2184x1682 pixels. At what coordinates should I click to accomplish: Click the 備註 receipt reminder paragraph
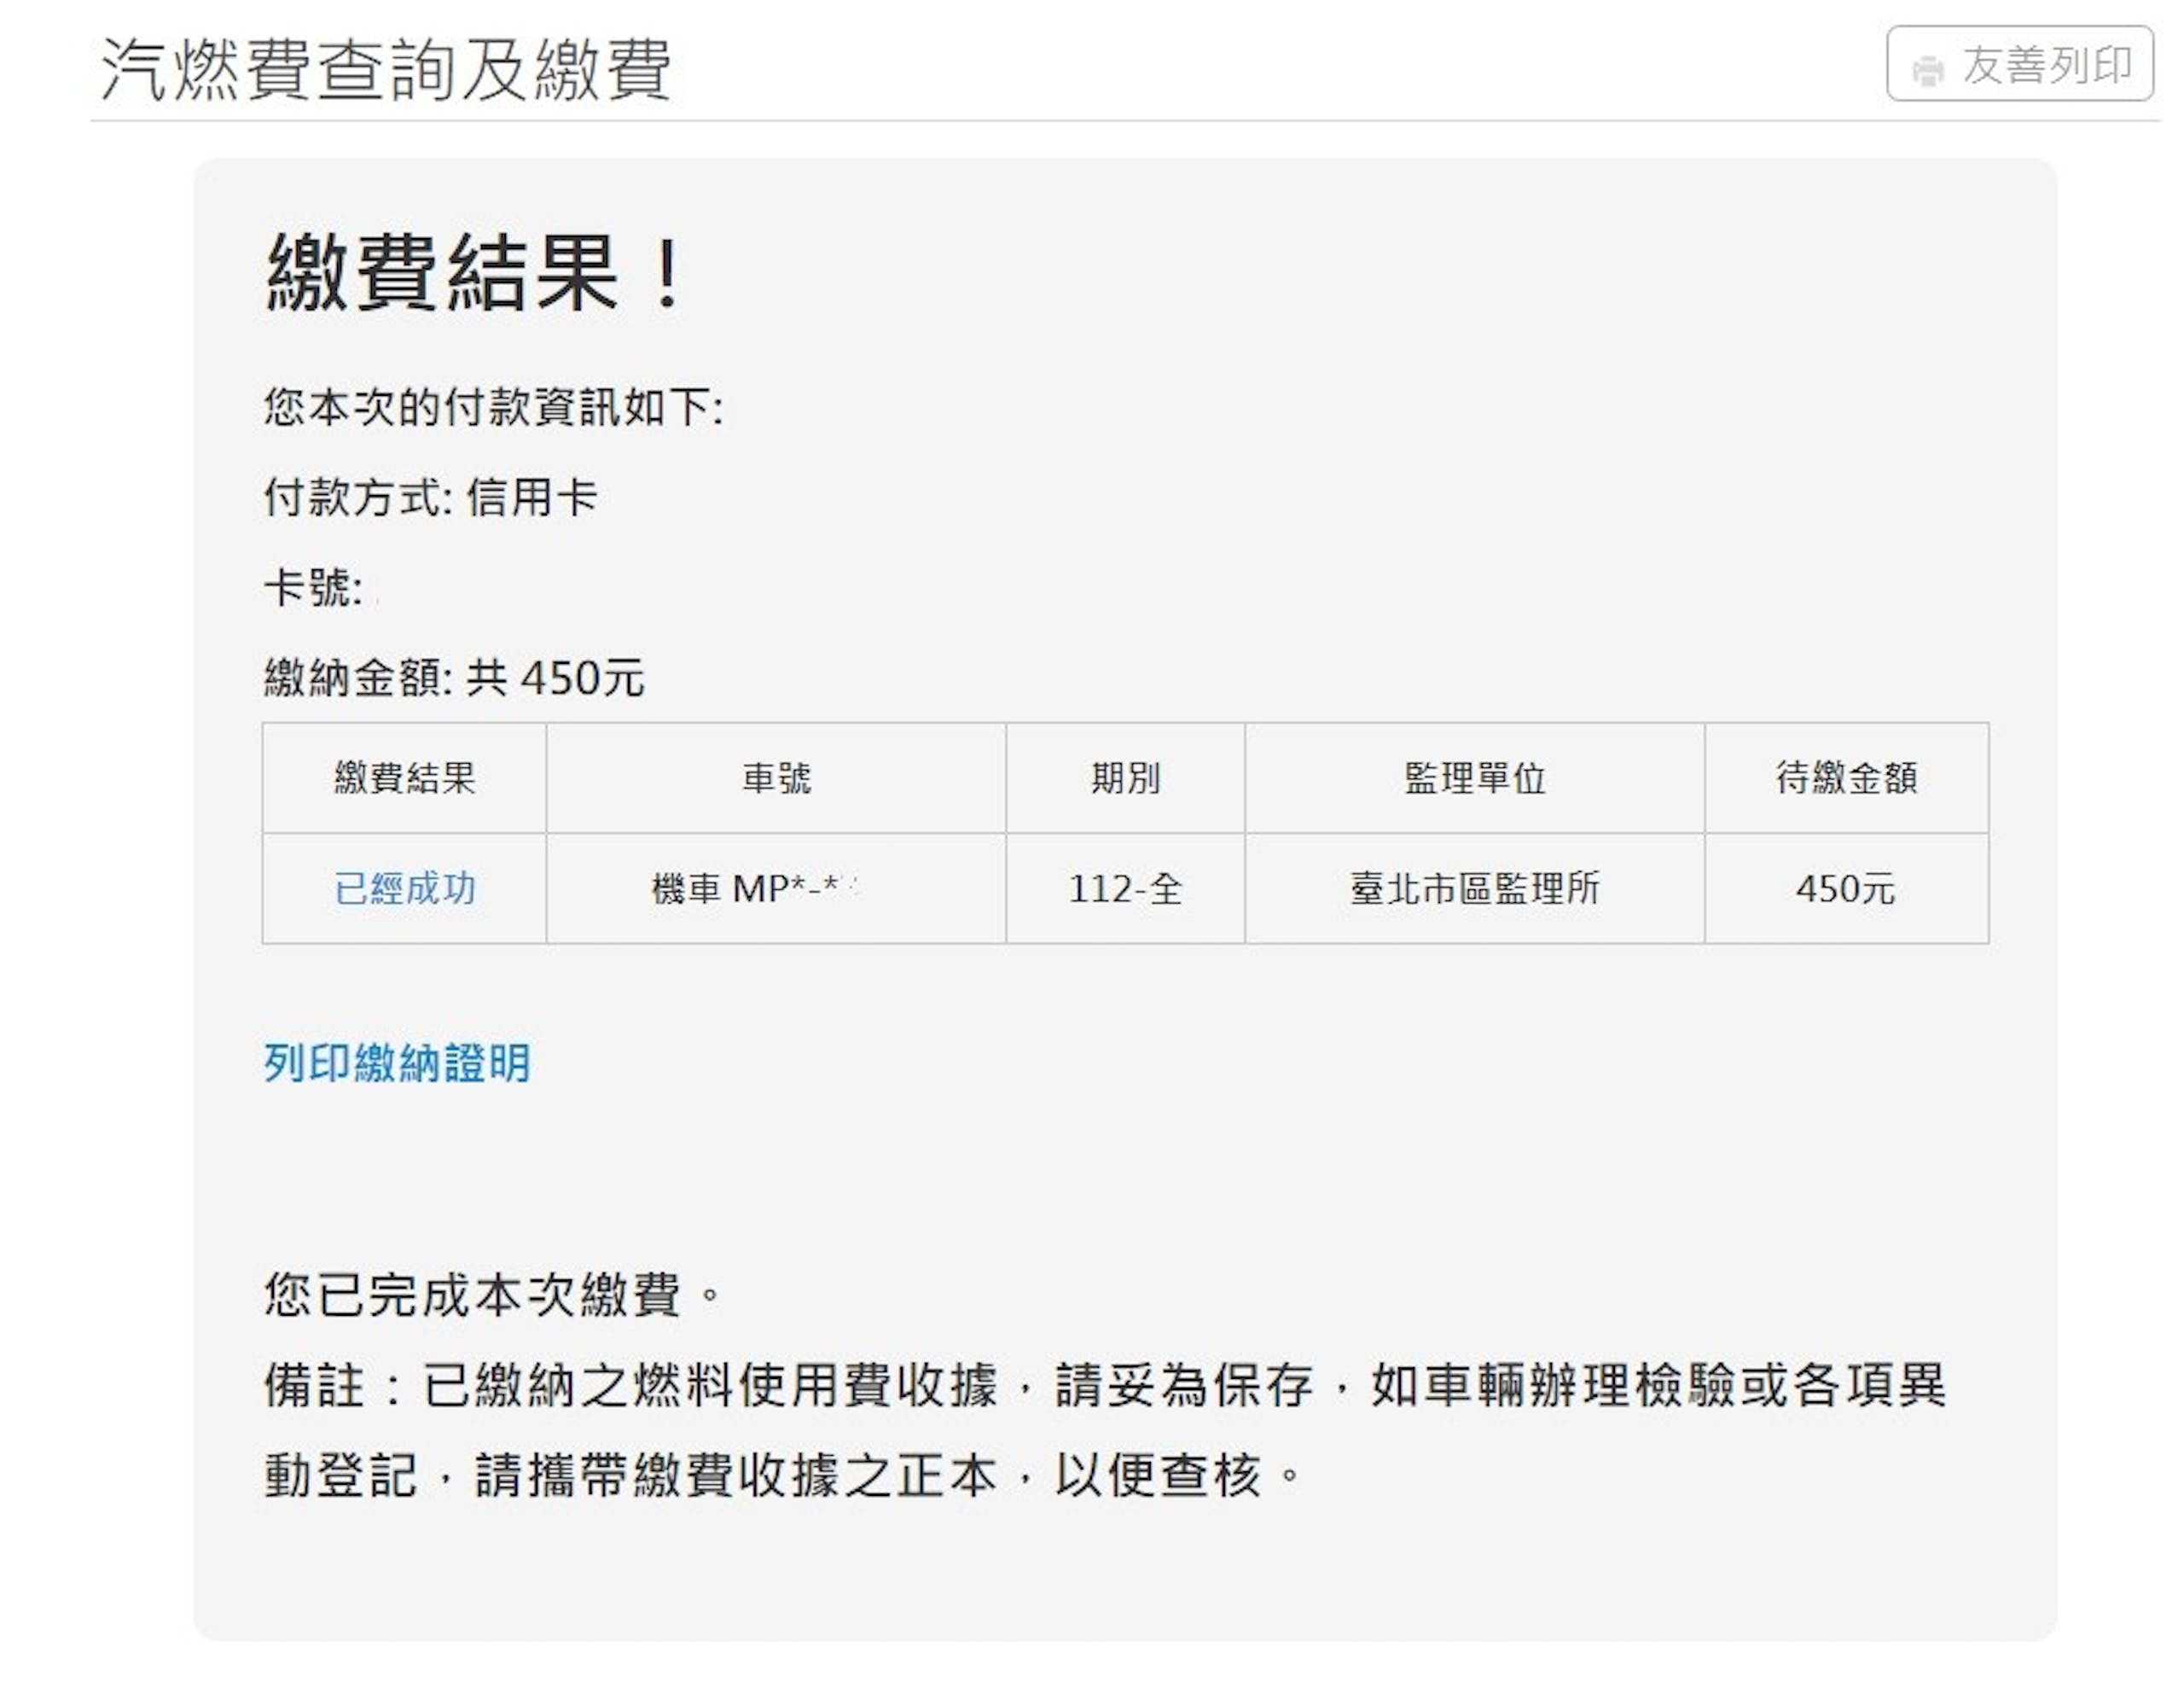[1105, 1430]
